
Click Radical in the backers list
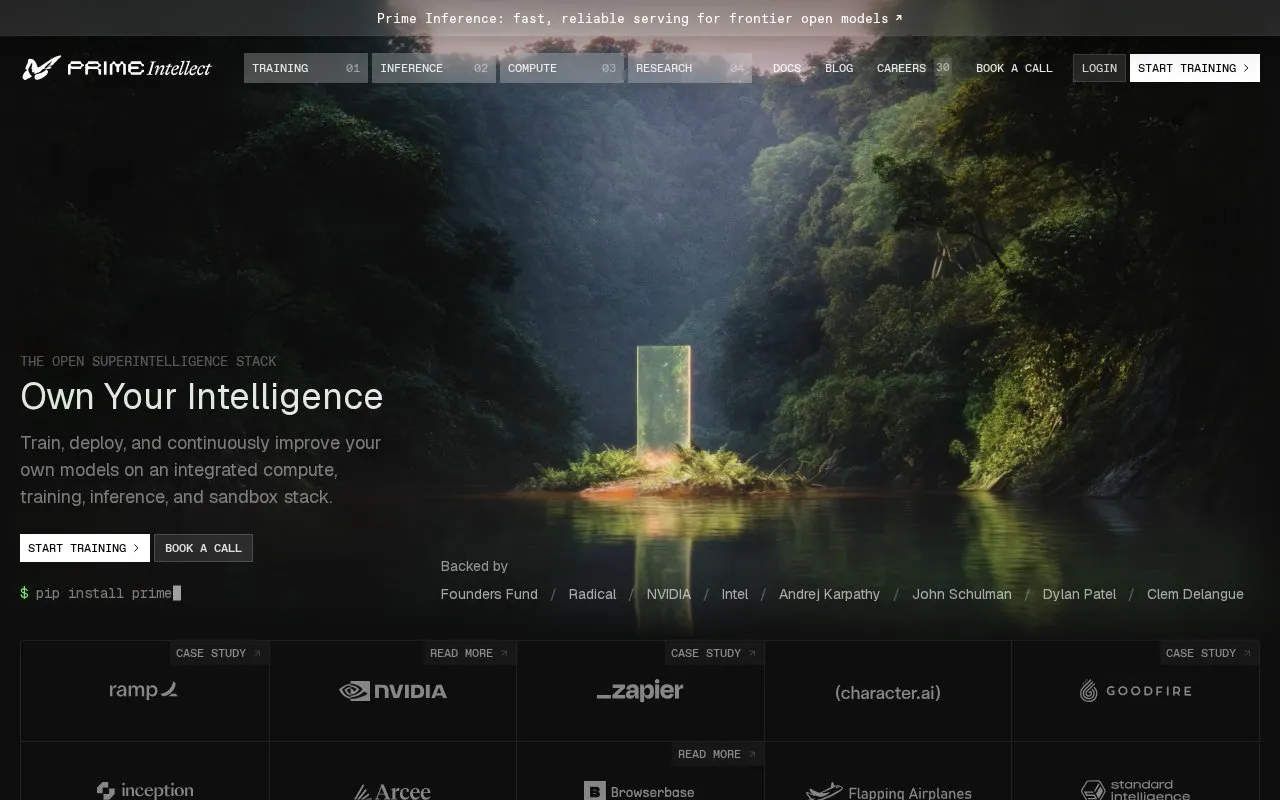click(592, 594)
